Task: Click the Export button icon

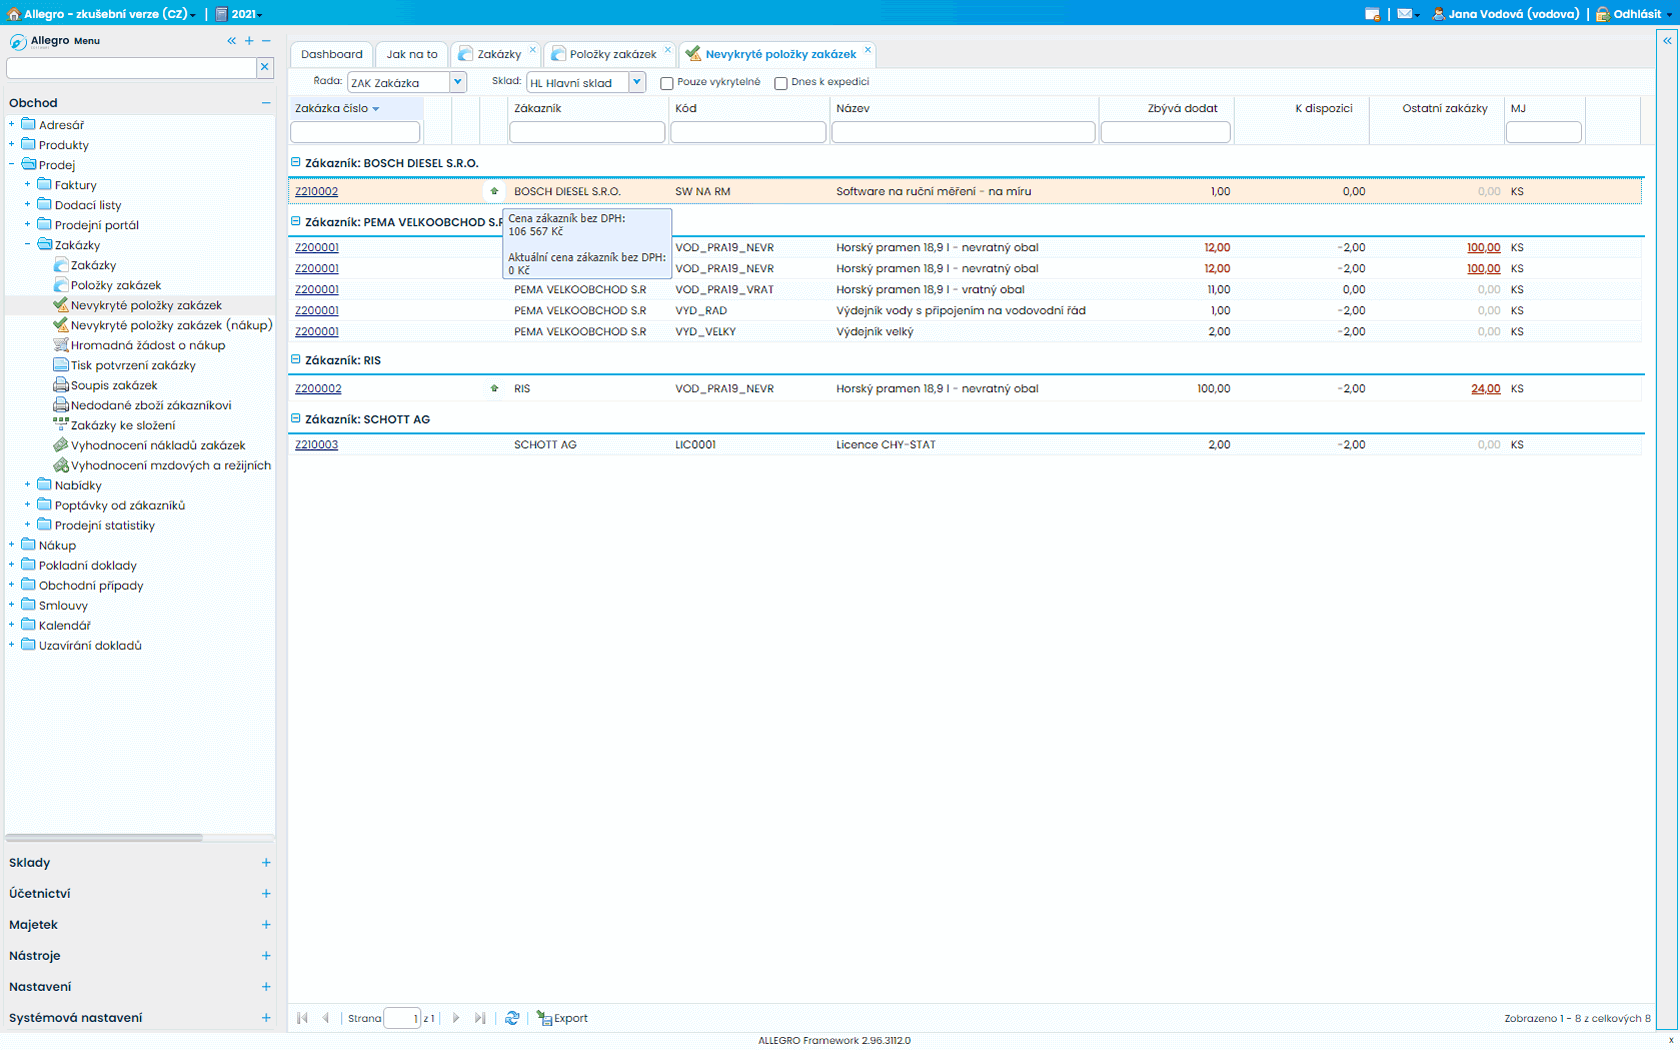Action: pos(545,1018)
